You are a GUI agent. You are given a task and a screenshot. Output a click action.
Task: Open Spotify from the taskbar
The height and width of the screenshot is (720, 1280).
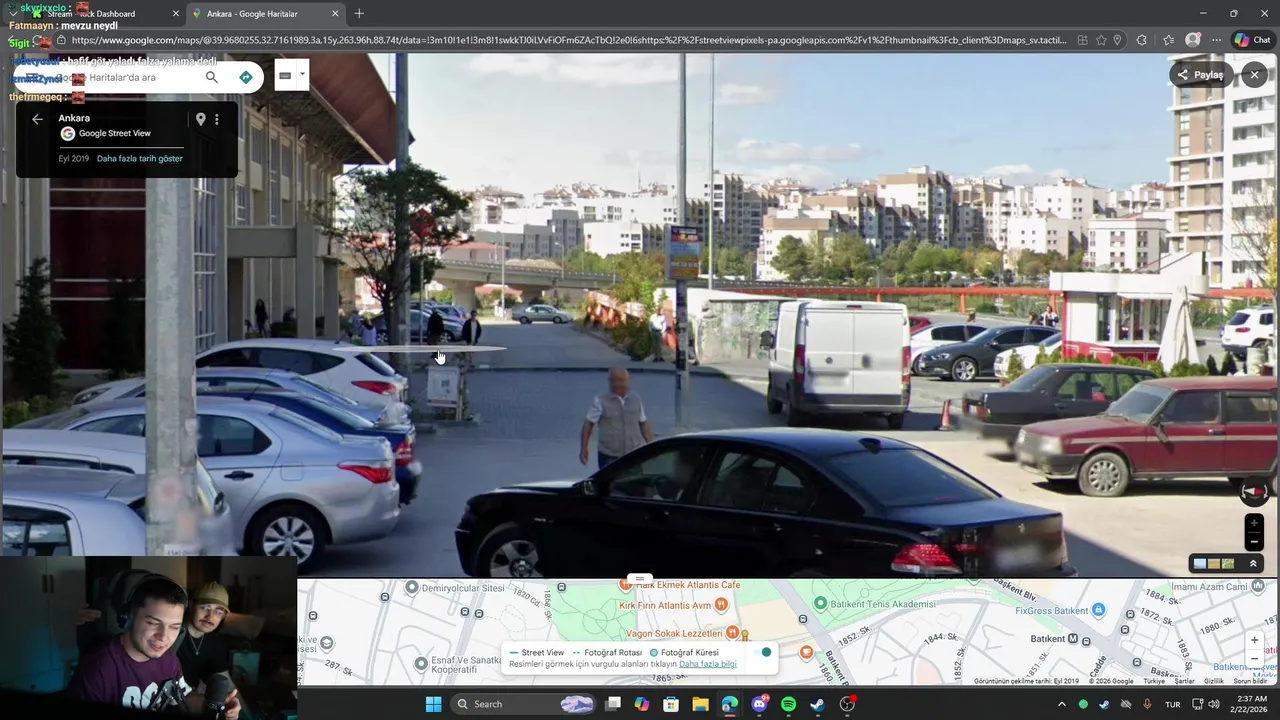click(x=788, y=704)
